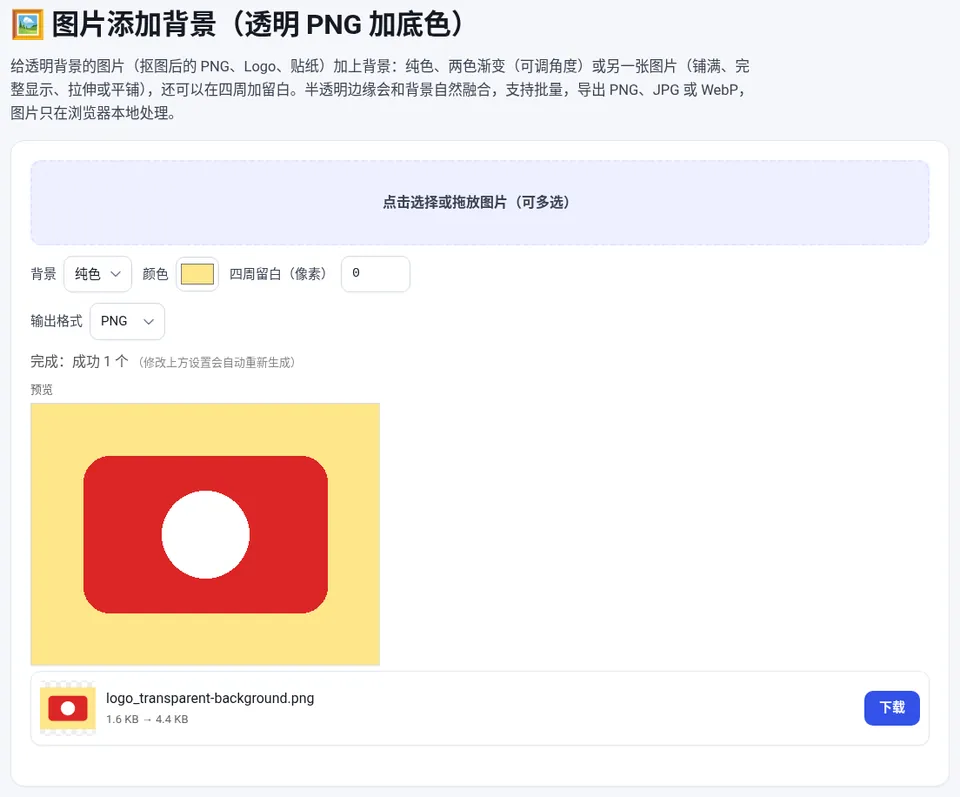The image size is (960, 797).
Task: Click the upload zone 点击选择或拖放图片
Action: (479, 203)
